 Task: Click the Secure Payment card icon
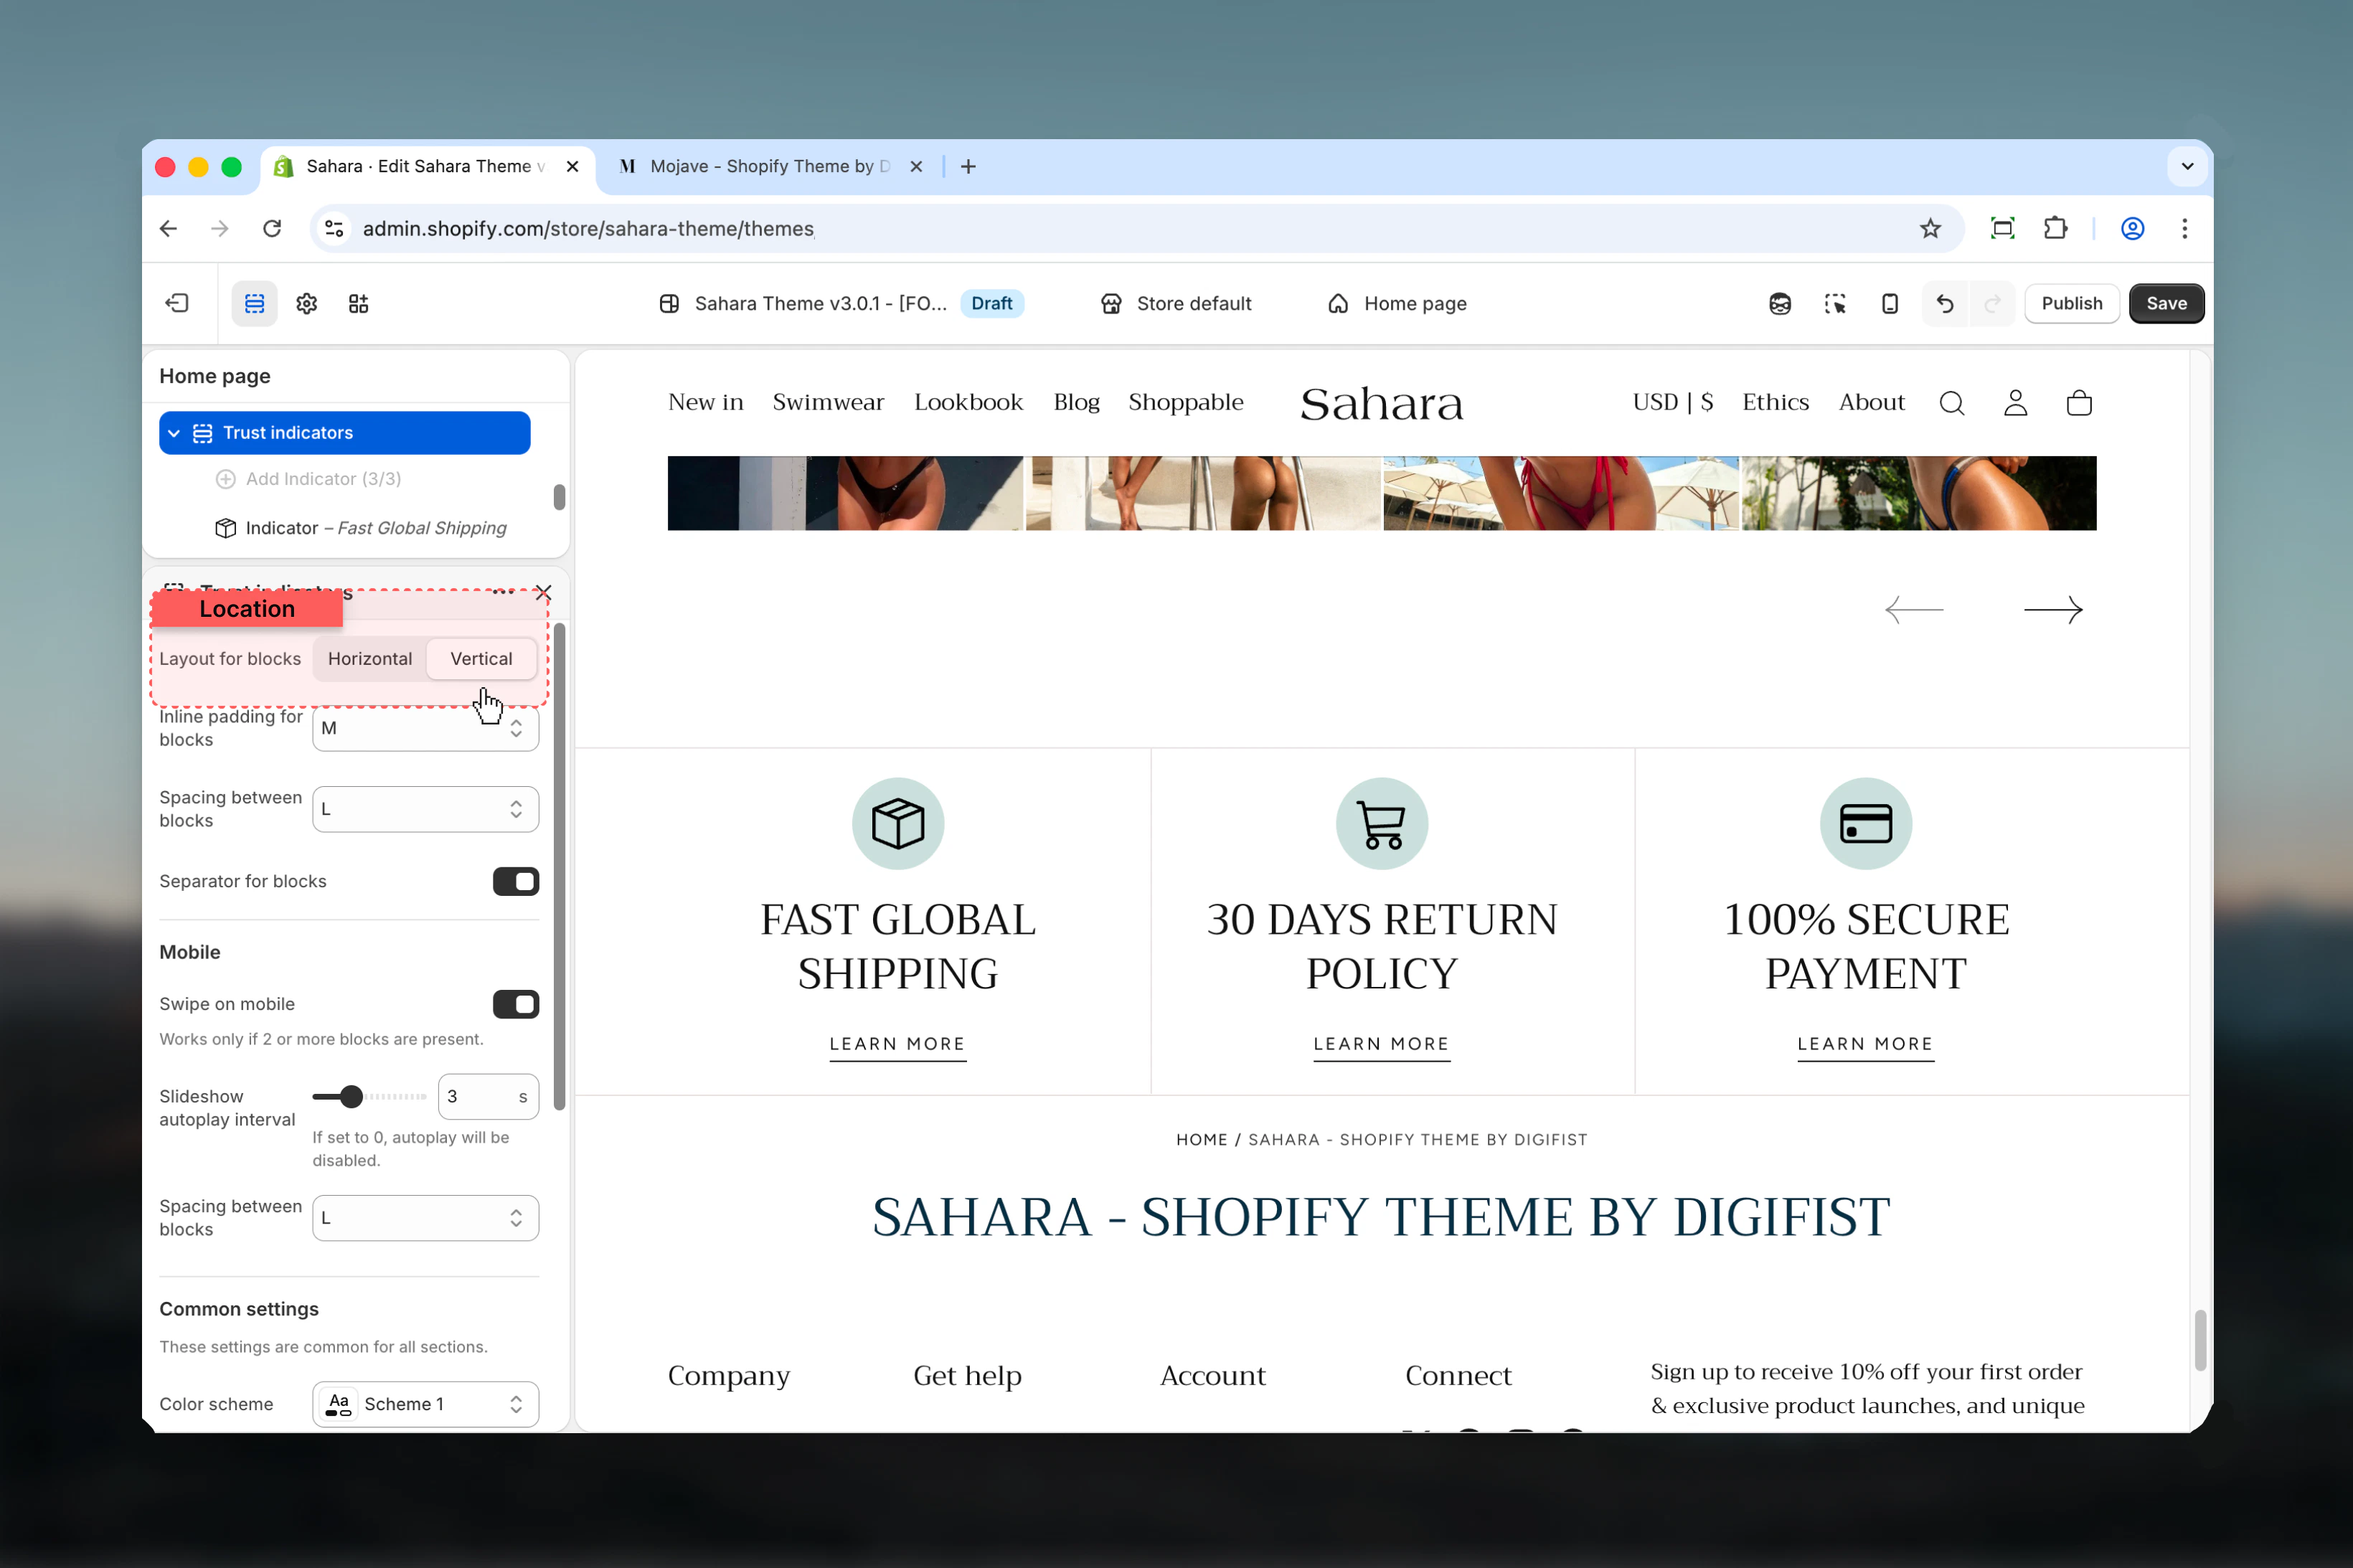1866,824
